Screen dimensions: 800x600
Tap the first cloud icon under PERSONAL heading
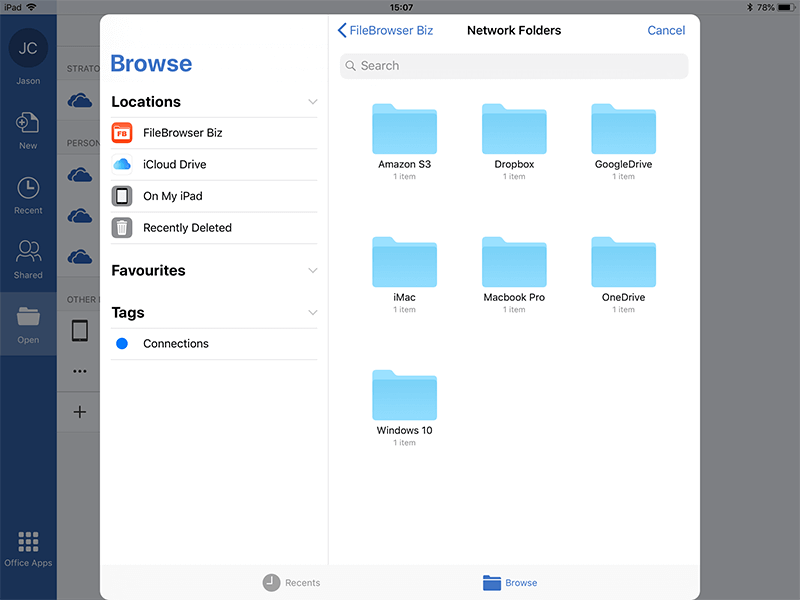(80, 175)
